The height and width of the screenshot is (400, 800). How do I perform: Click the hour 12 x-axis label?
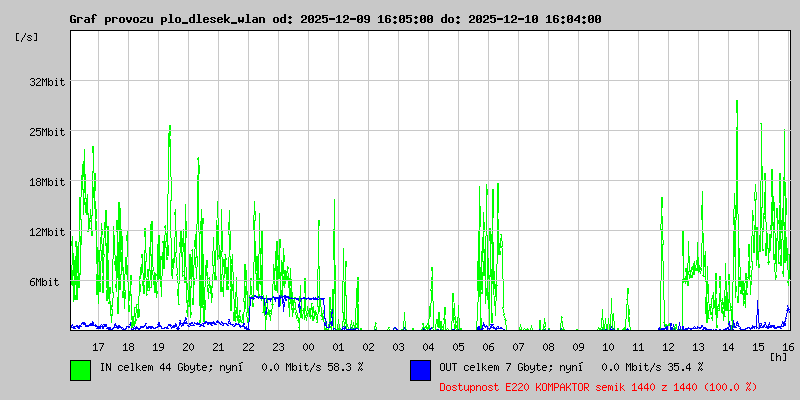668,347
